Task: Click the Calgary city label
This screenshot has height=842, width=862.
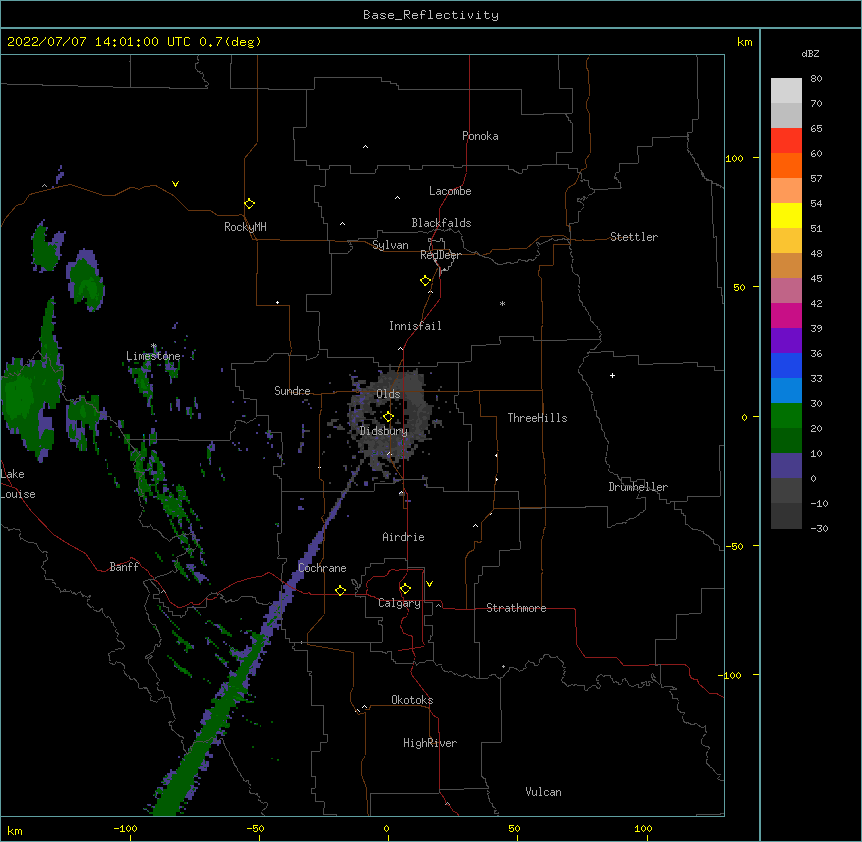Action: click(399, 603)
